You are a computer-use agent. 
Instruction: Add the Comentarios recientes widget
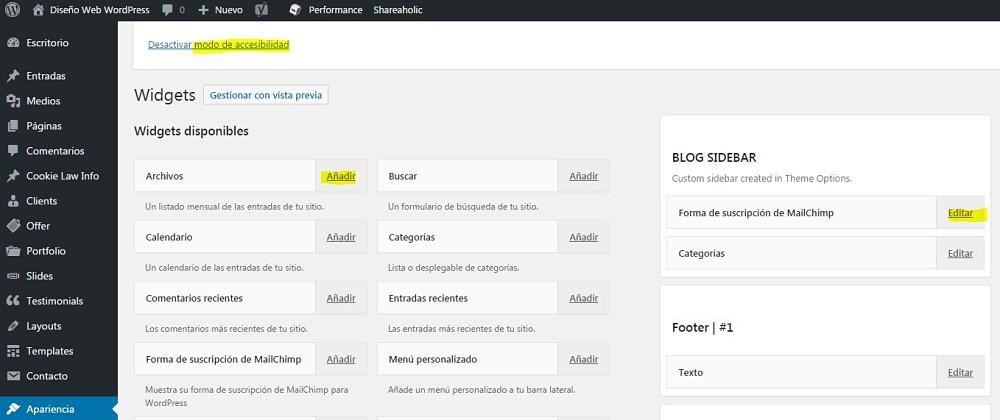pyautogui.click(x=341, y=298)
